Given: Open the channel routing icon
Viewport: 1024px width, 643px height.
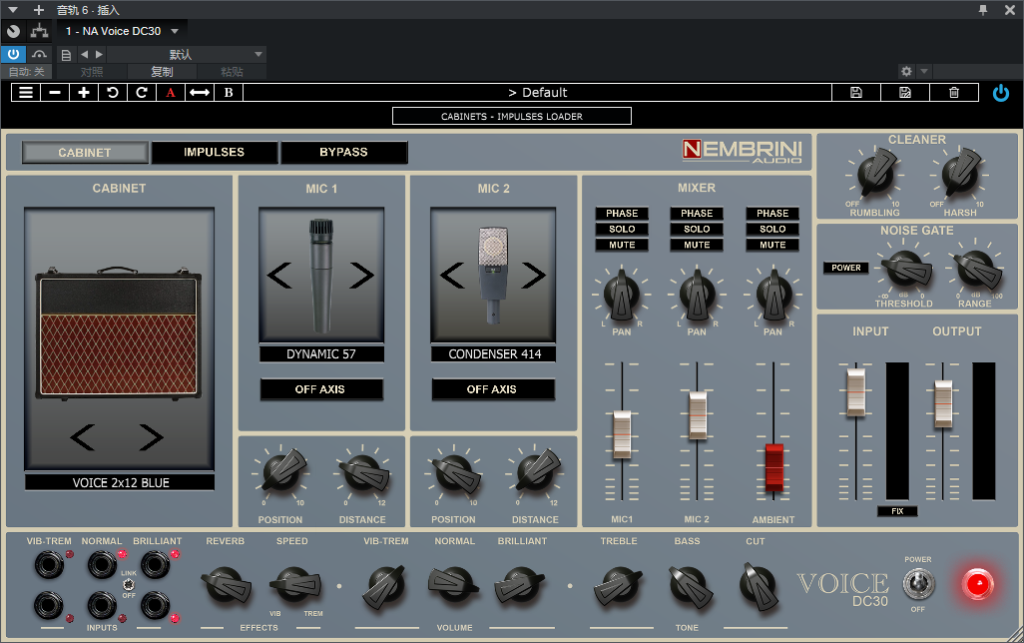Looking at the screenshot, I should [x=40, y=31].
